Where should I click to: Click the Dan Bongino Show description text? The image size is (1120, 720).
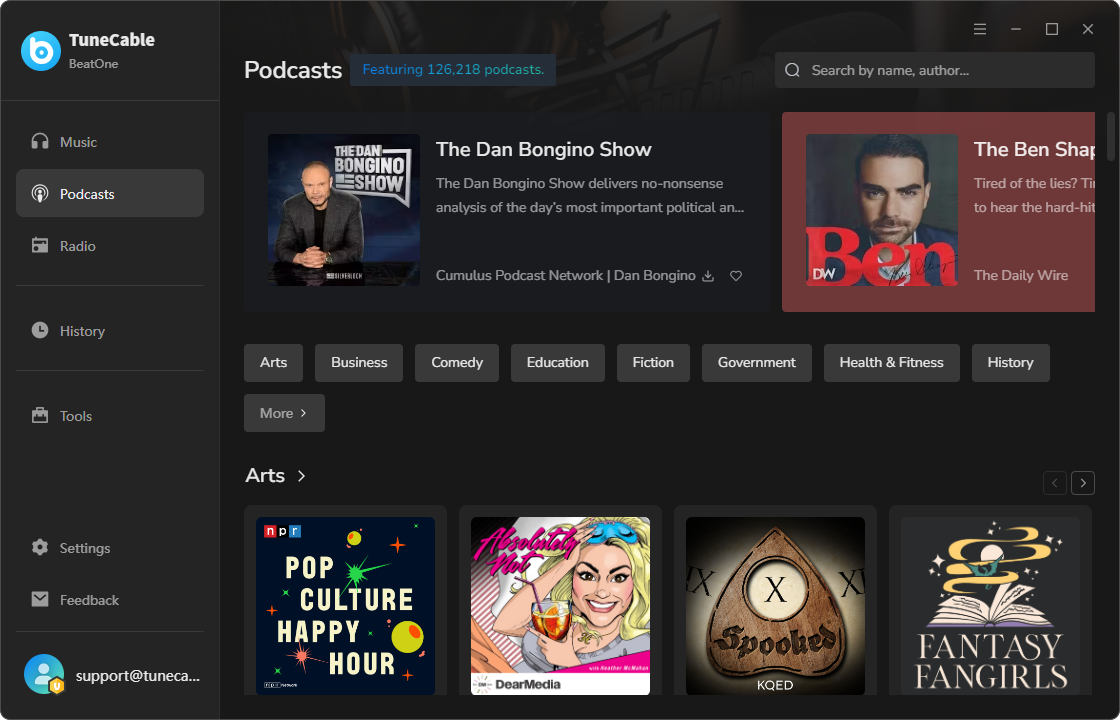point(590,196)
